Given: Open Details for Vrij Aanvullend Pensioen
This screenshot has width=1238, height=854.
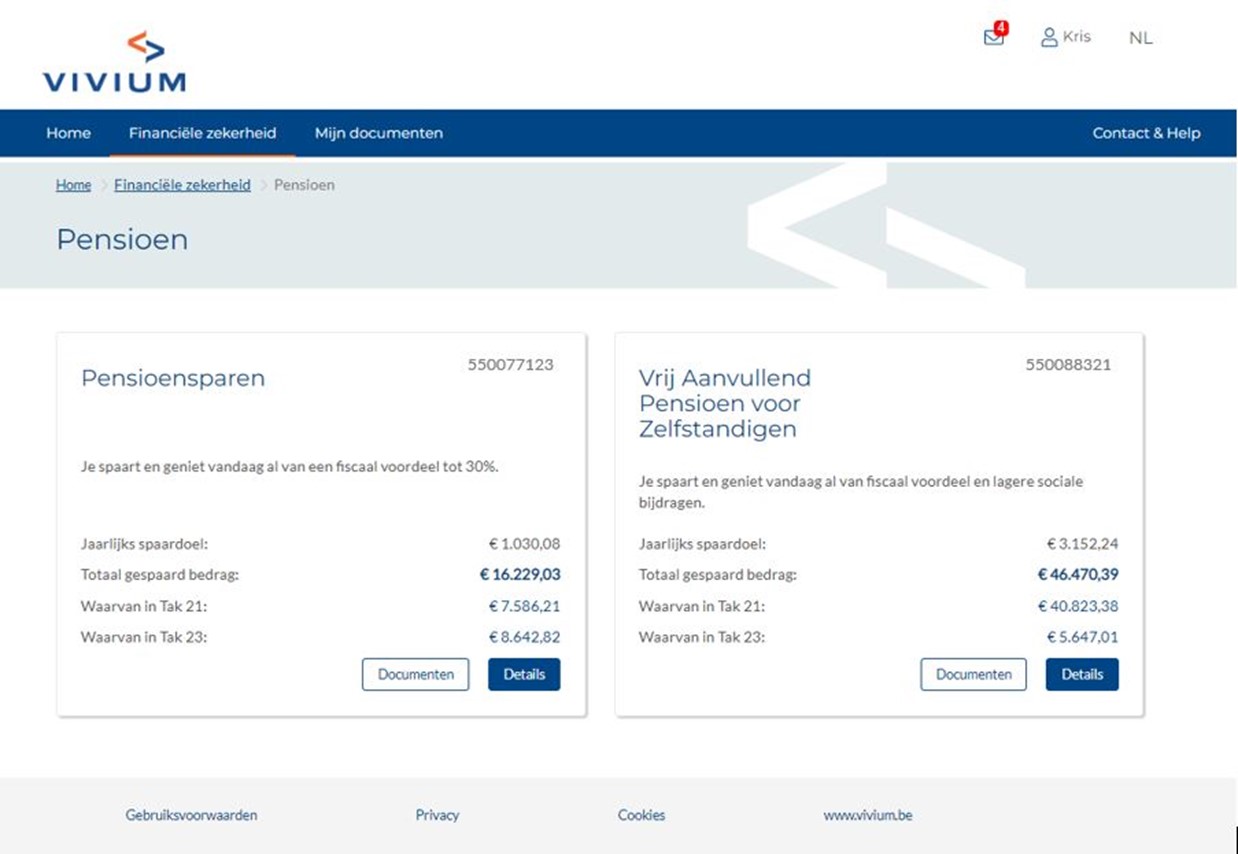Looking at the screenshot, I should click(x=1082, y=674).
